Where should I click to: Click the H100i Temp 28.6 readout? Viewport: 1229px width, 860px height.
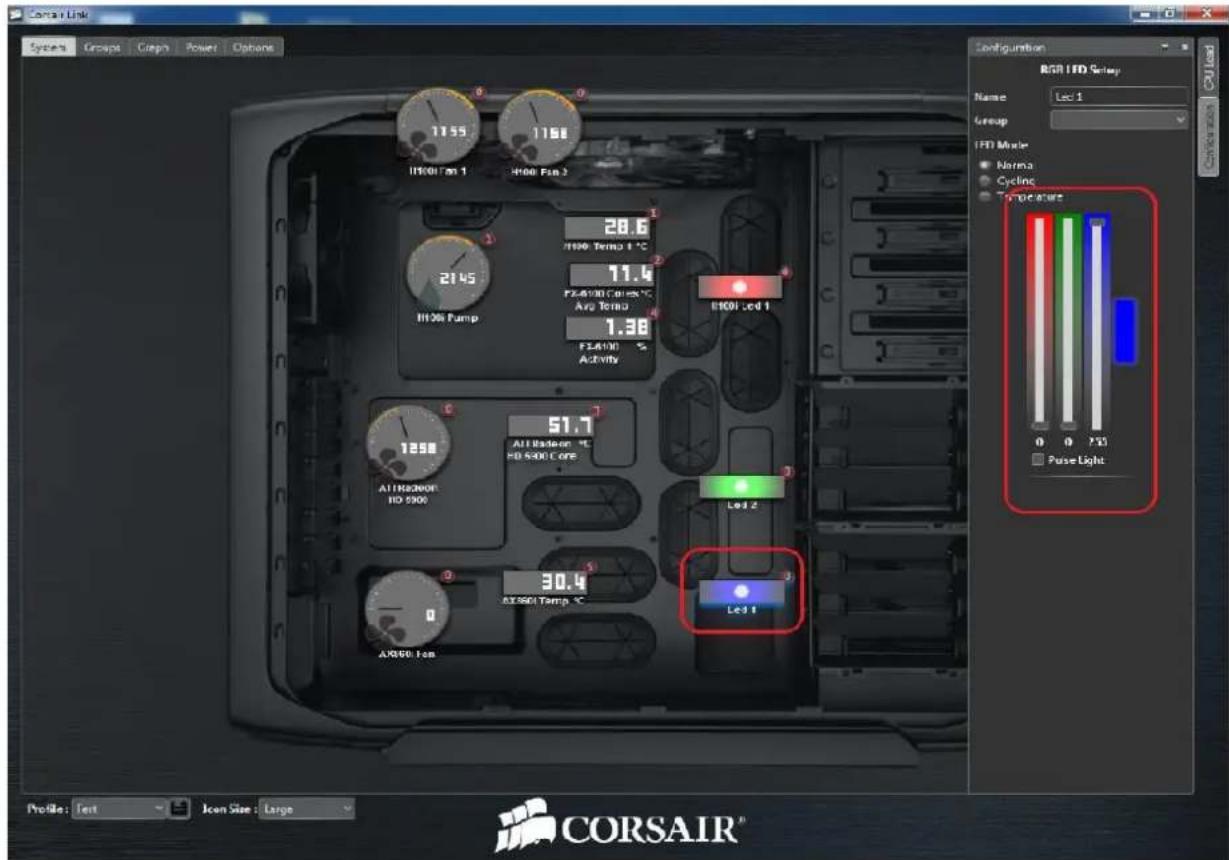[x=609, y=227]
